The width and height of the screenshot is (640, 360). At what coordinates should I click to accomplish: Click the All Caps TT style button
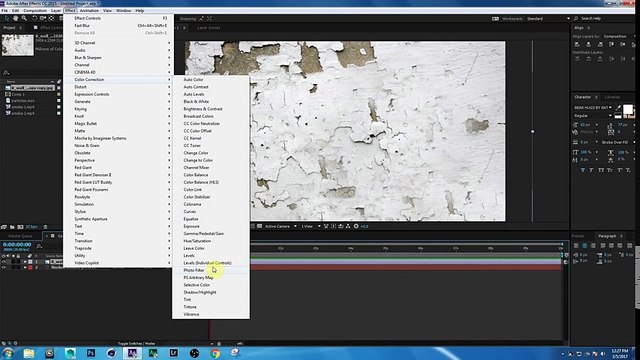[601, 170]
